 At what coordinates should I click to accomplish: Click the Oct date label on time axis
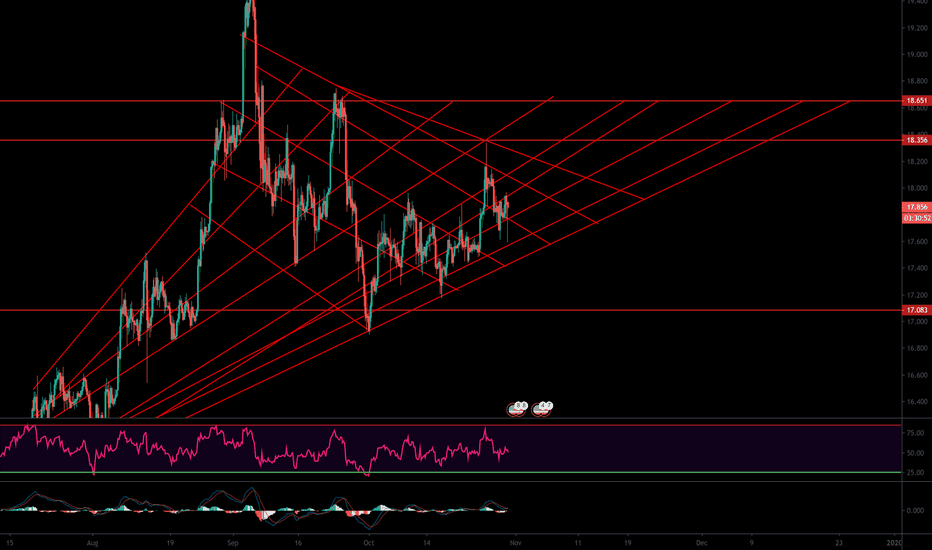click(x=369, y=543)
